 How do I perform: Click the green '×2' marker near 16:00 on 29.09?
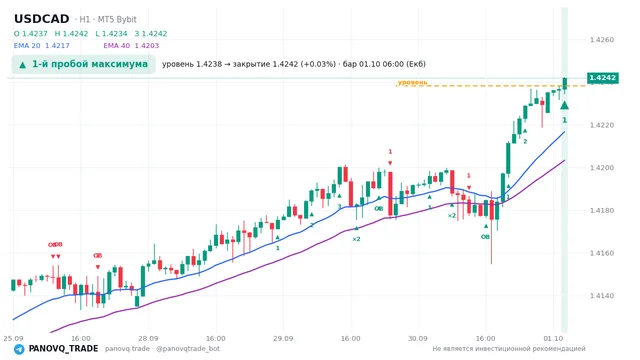click(356, 239)
